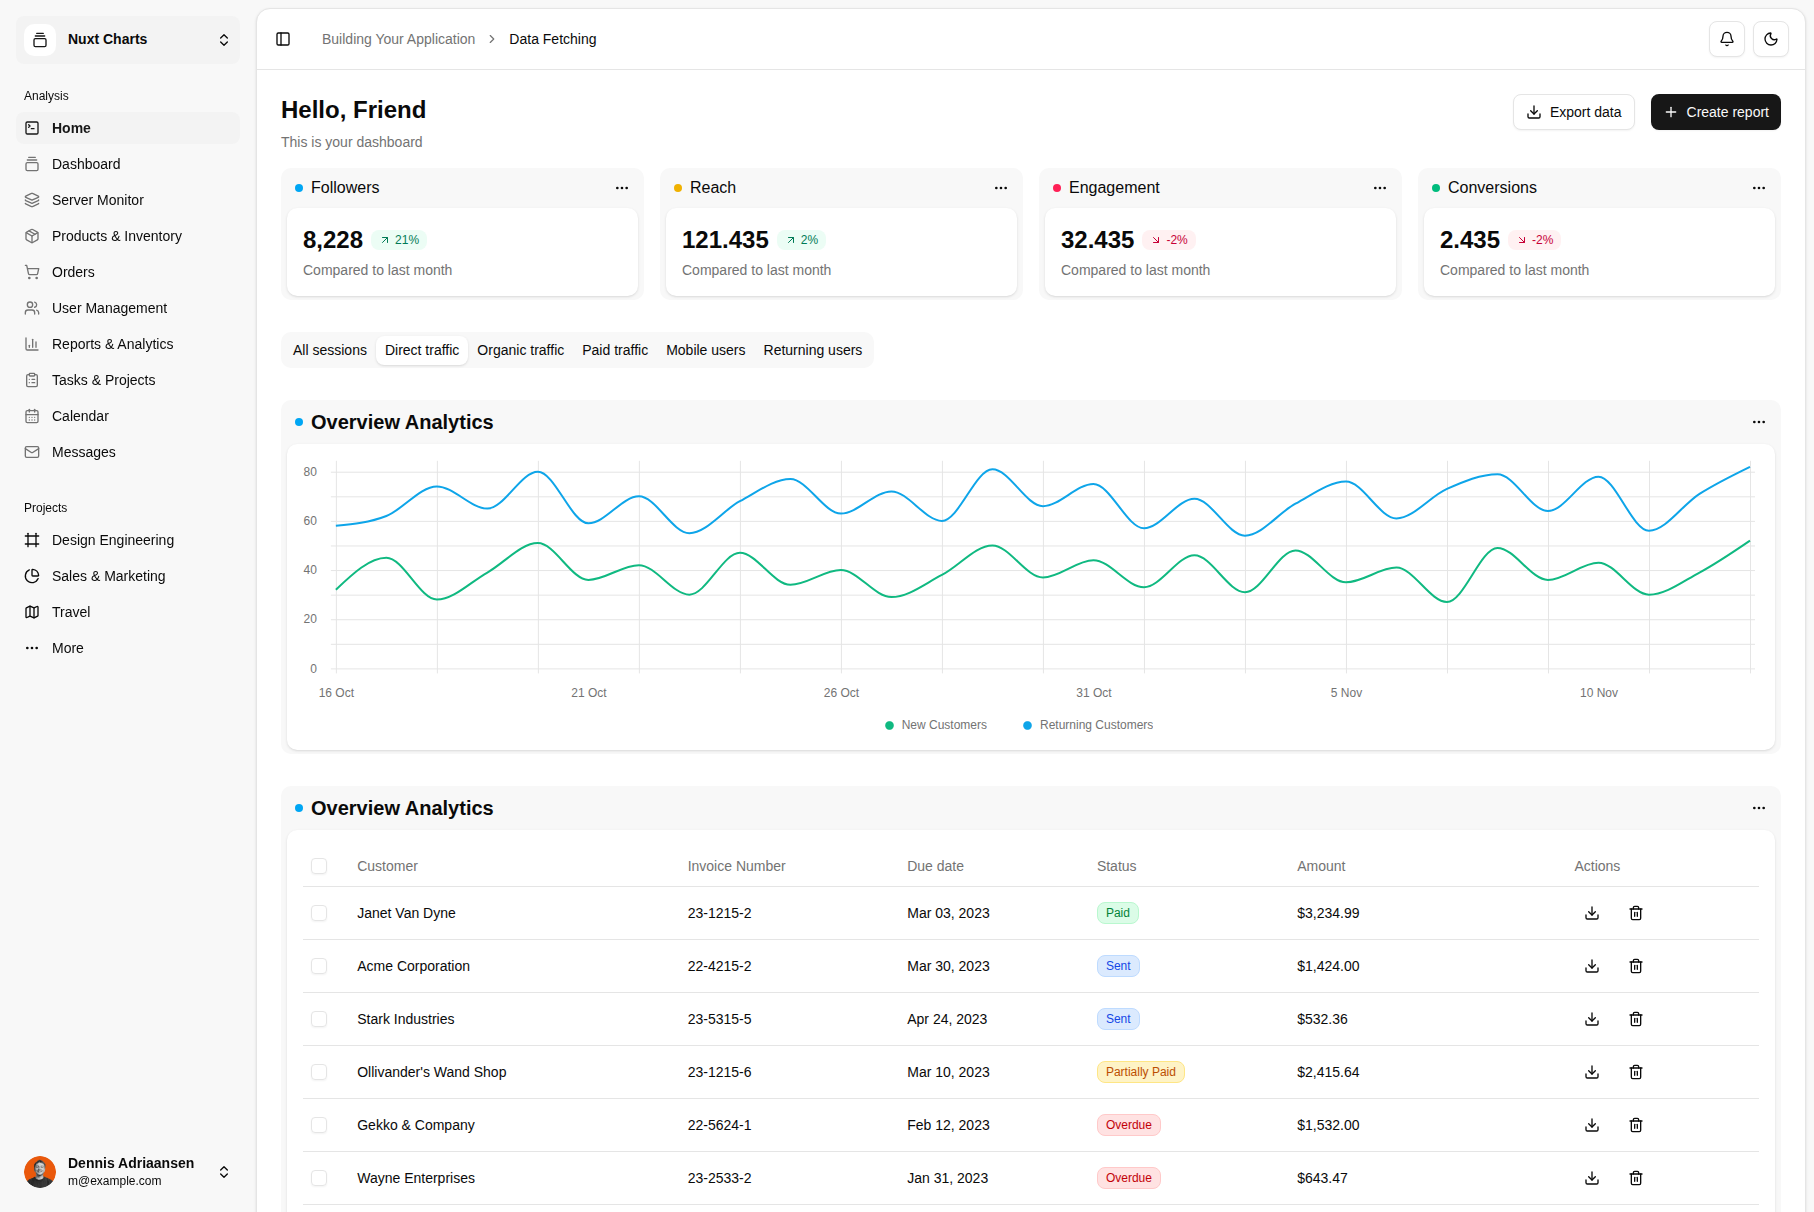The height and width of the screenshot is (1212, 1814).
Task: Switch to the Paid traffic tab
Action: pos(614,350)
